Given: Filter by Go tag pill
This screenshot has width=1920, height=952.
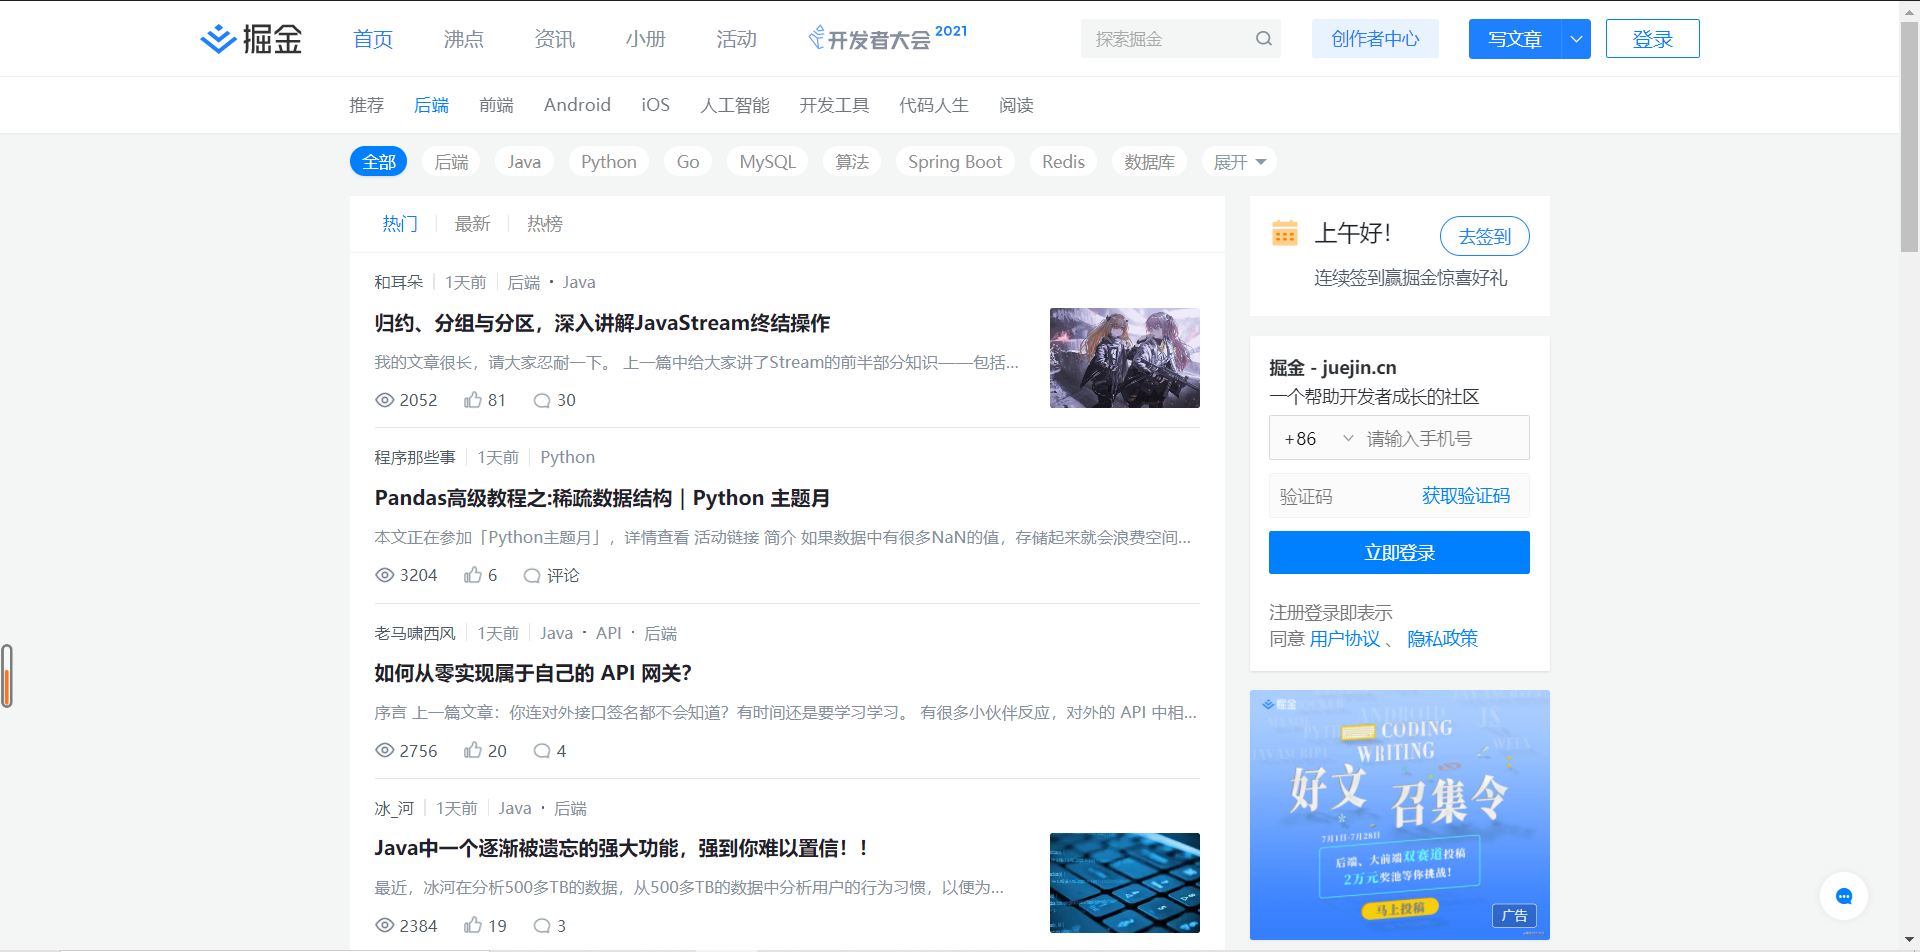Looking at the screenshot, I should point(688,162).
